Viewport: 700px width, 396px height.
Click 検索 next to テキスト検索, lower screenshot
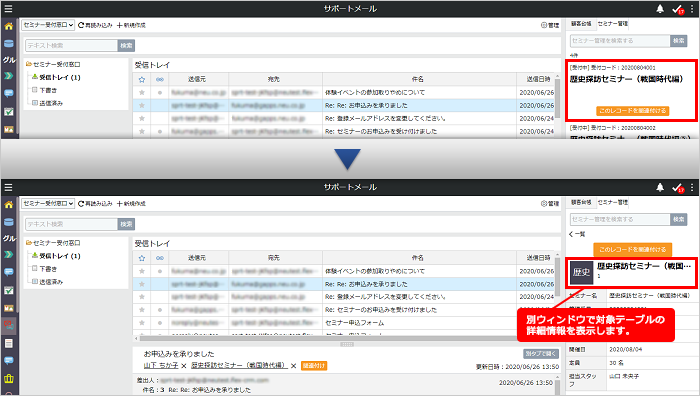pyautogui.click(x=126, y=224)
